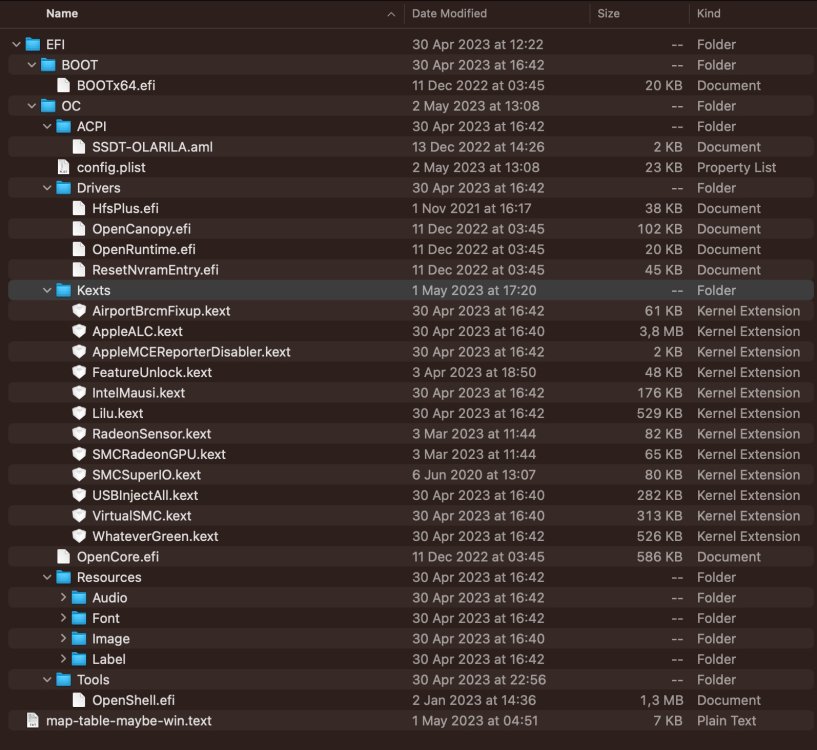817x750 pixels.
Task: Click date 3 Apr 2023 at 18:50
Action: pos(474,372)
